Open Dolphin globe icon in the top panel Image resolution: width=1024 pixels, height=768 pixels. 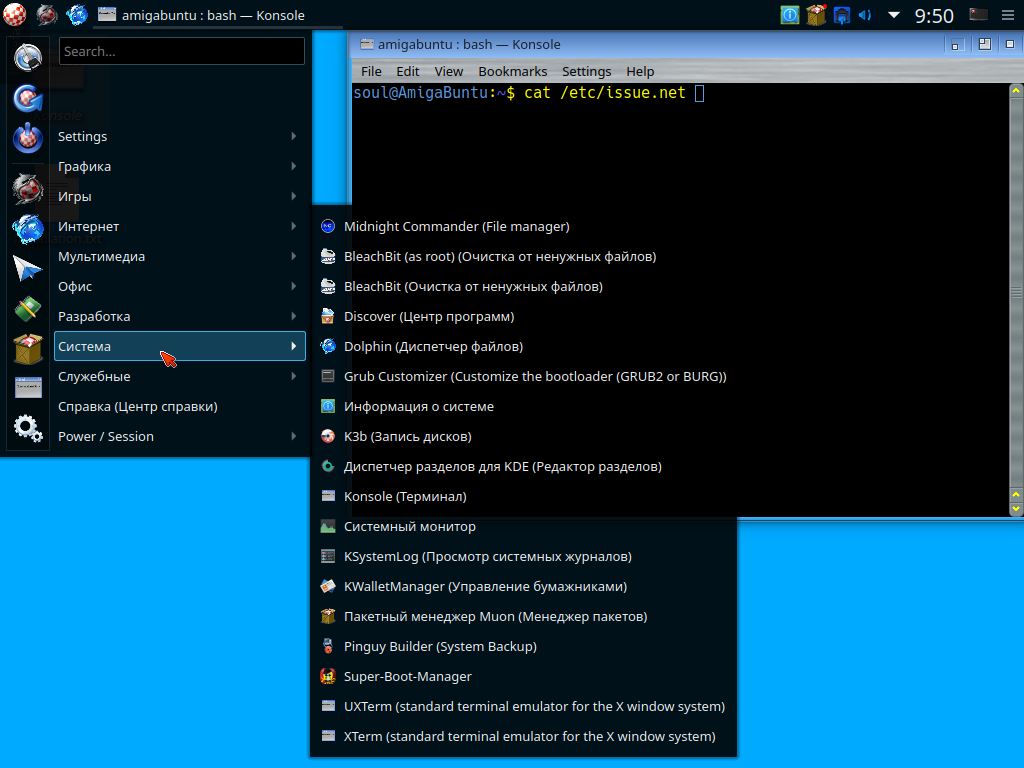click(76, 14)
